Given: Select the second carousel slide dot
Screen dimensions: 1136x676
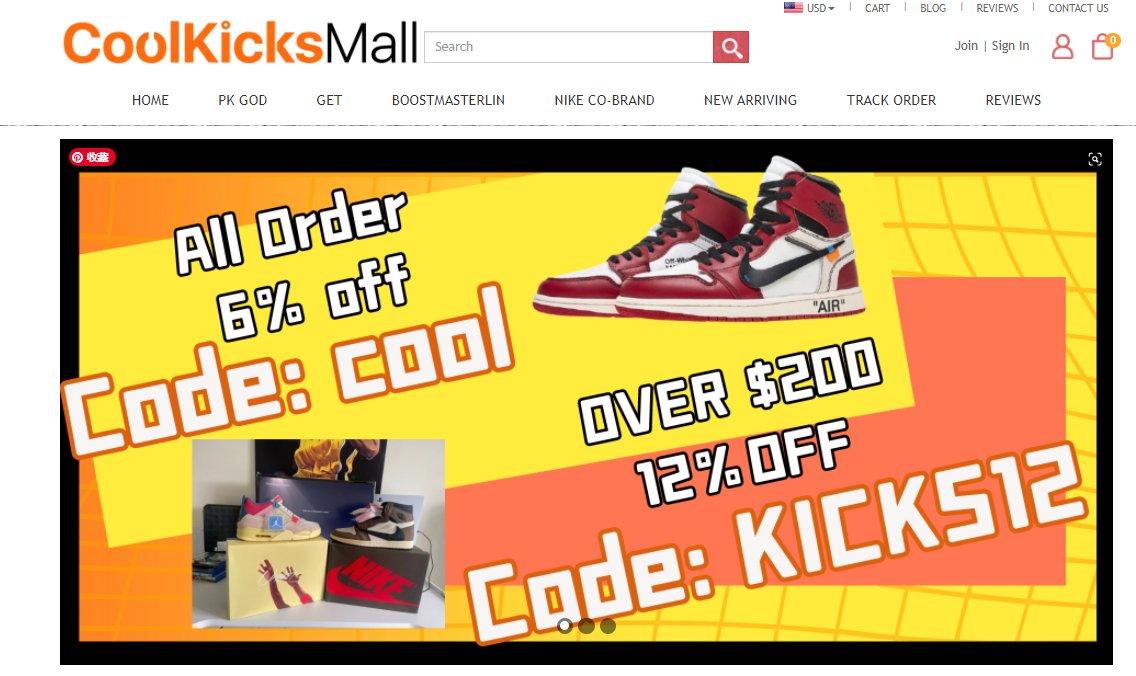Looking at the screenshot, I should (x=586, y=625).
